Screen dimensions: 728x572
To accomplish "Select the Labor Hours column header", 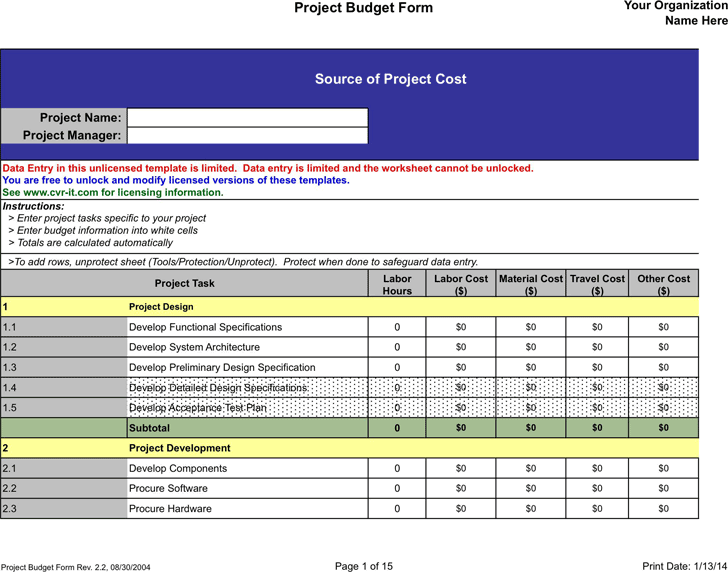I will (x=397, y=284).
